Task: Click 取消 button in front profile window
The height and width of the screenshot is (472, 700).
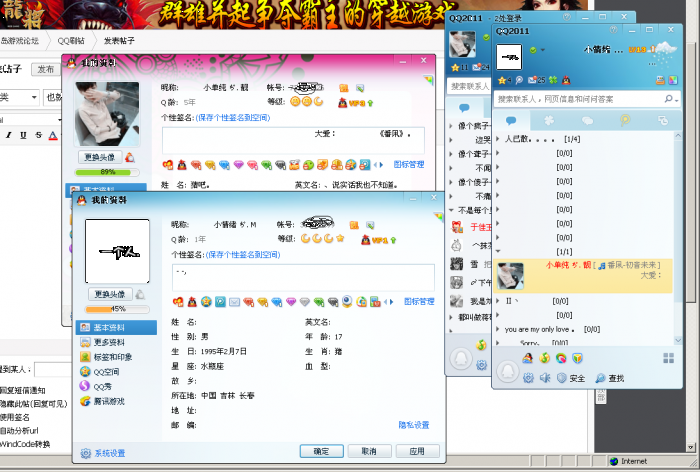Action: pyautogui.click(x=370, y=451)
